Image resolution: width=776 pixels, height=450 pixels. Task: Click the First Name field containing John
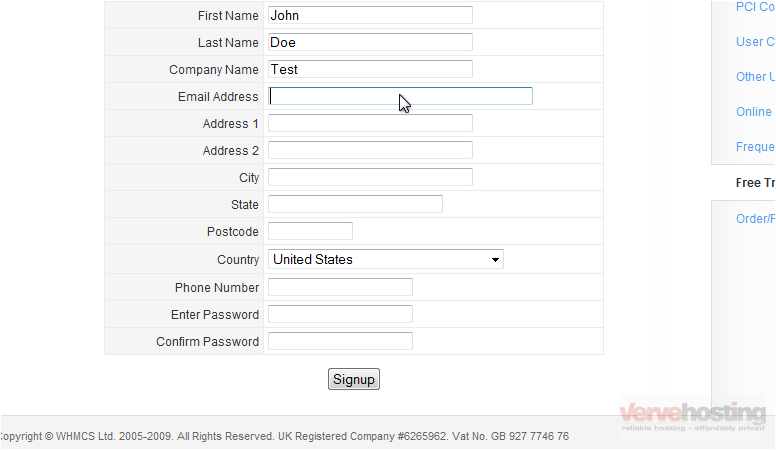370,15
